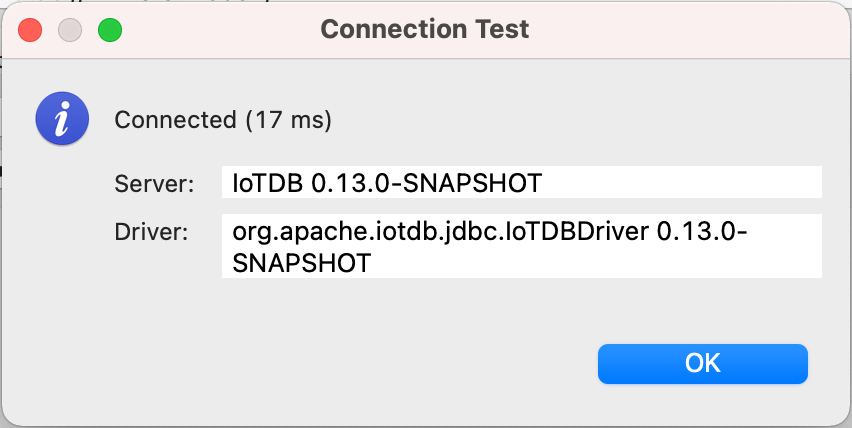Screen dimensions: 852x428
Task: Click blank space at the Server field's right end
Action: pyautogui.click(x=740, y=183)
